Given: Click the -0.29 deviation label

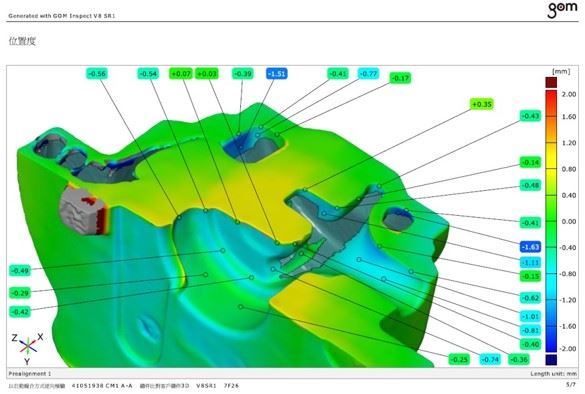Looking at the screenshot, I should click(x=20, y=293).
